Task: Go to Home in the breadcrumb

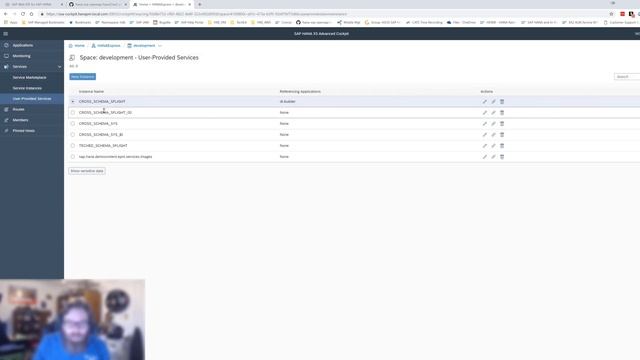Action: 80,46
